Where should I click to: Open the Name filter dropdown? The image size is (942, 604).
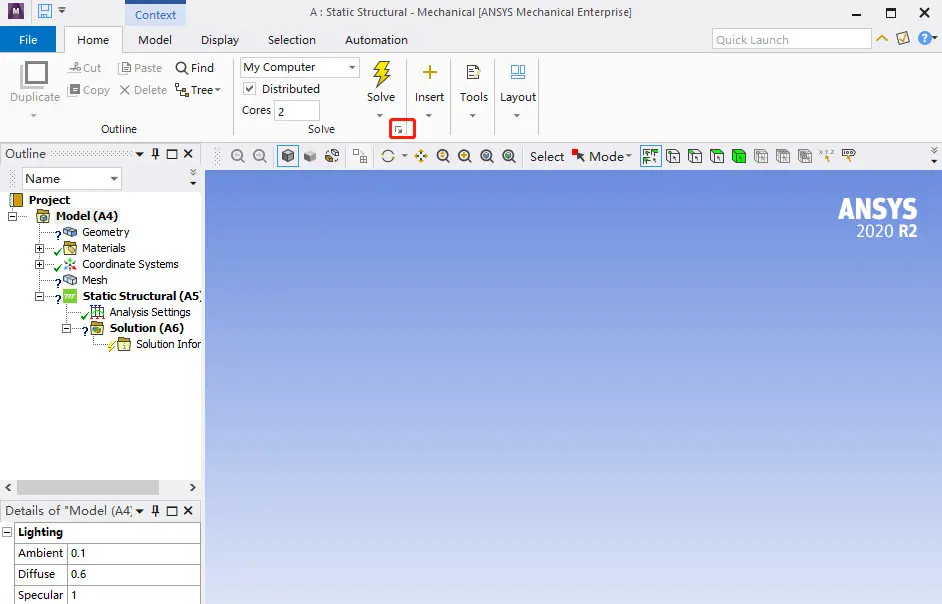(72, 178)
